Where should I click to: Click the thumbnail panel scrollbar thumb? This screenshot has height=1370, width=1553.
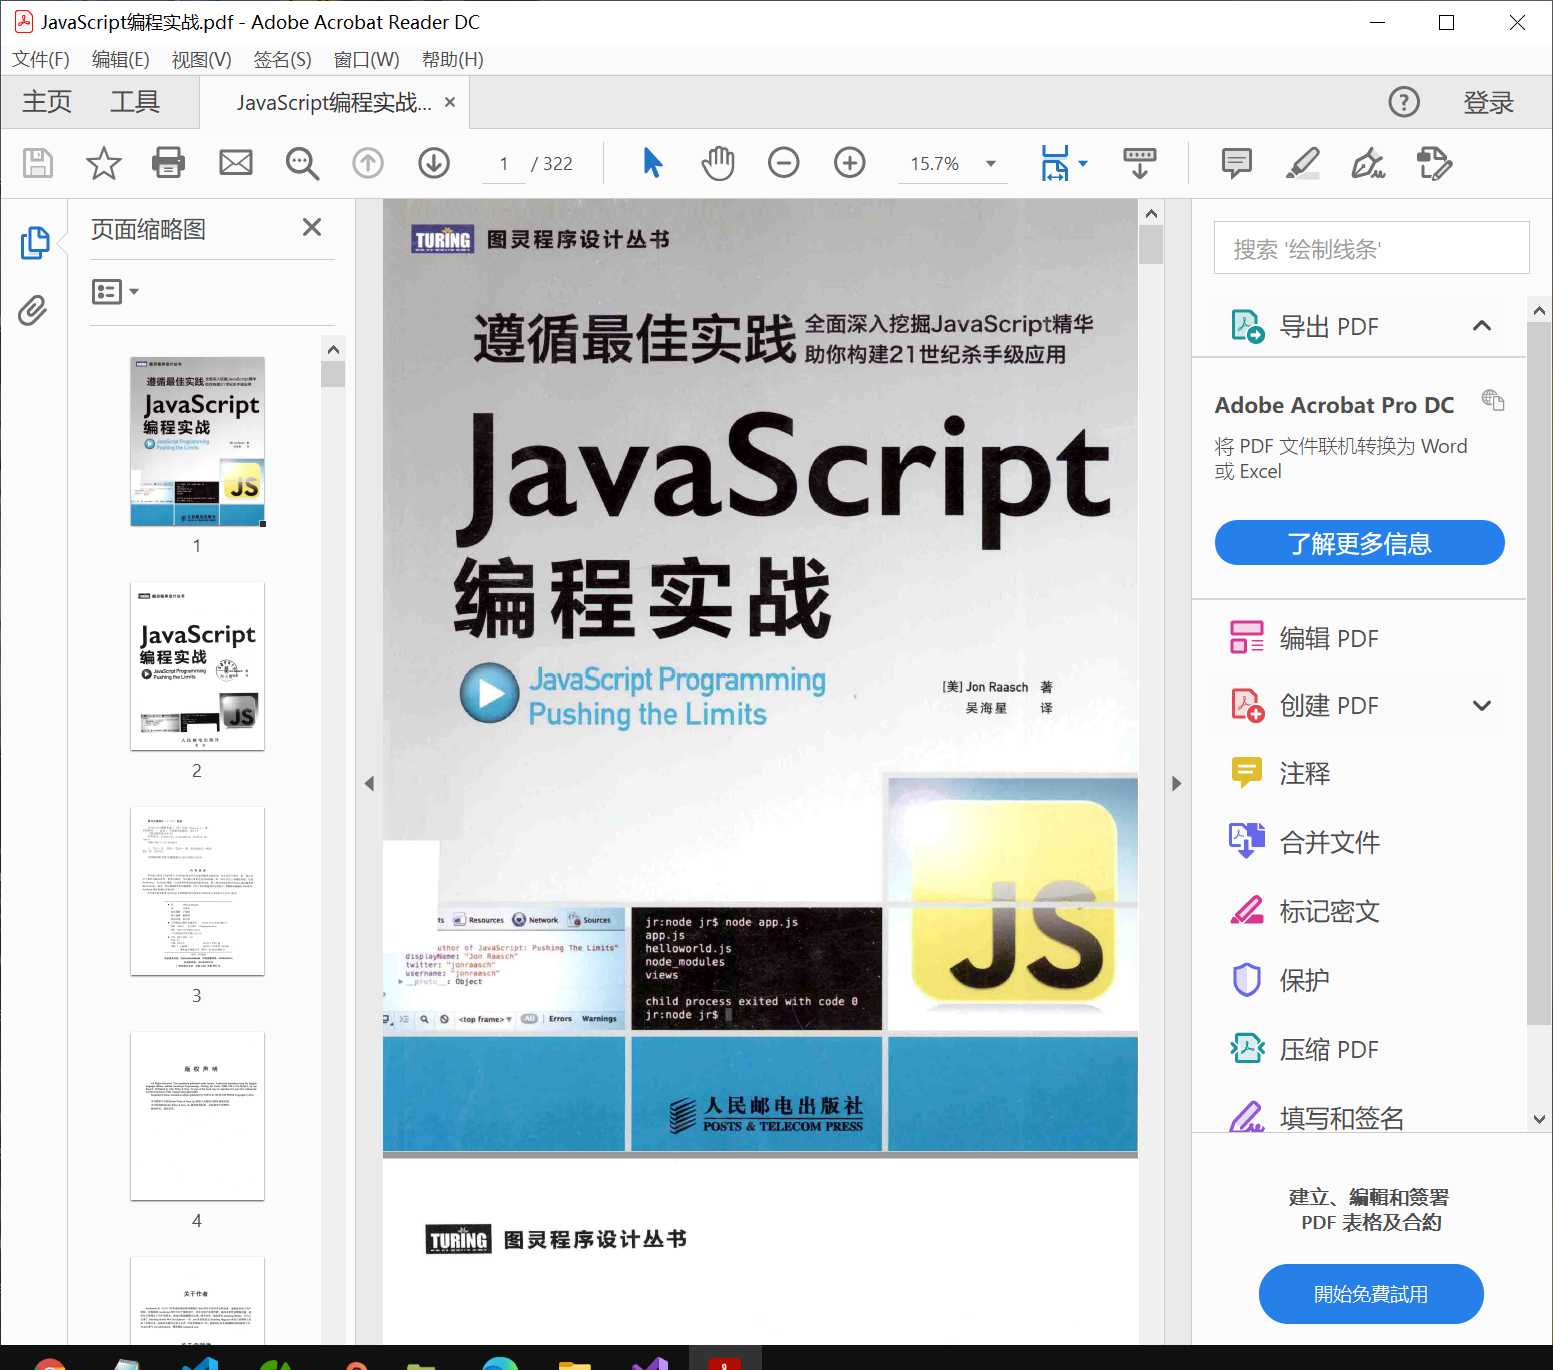point(333,374)
